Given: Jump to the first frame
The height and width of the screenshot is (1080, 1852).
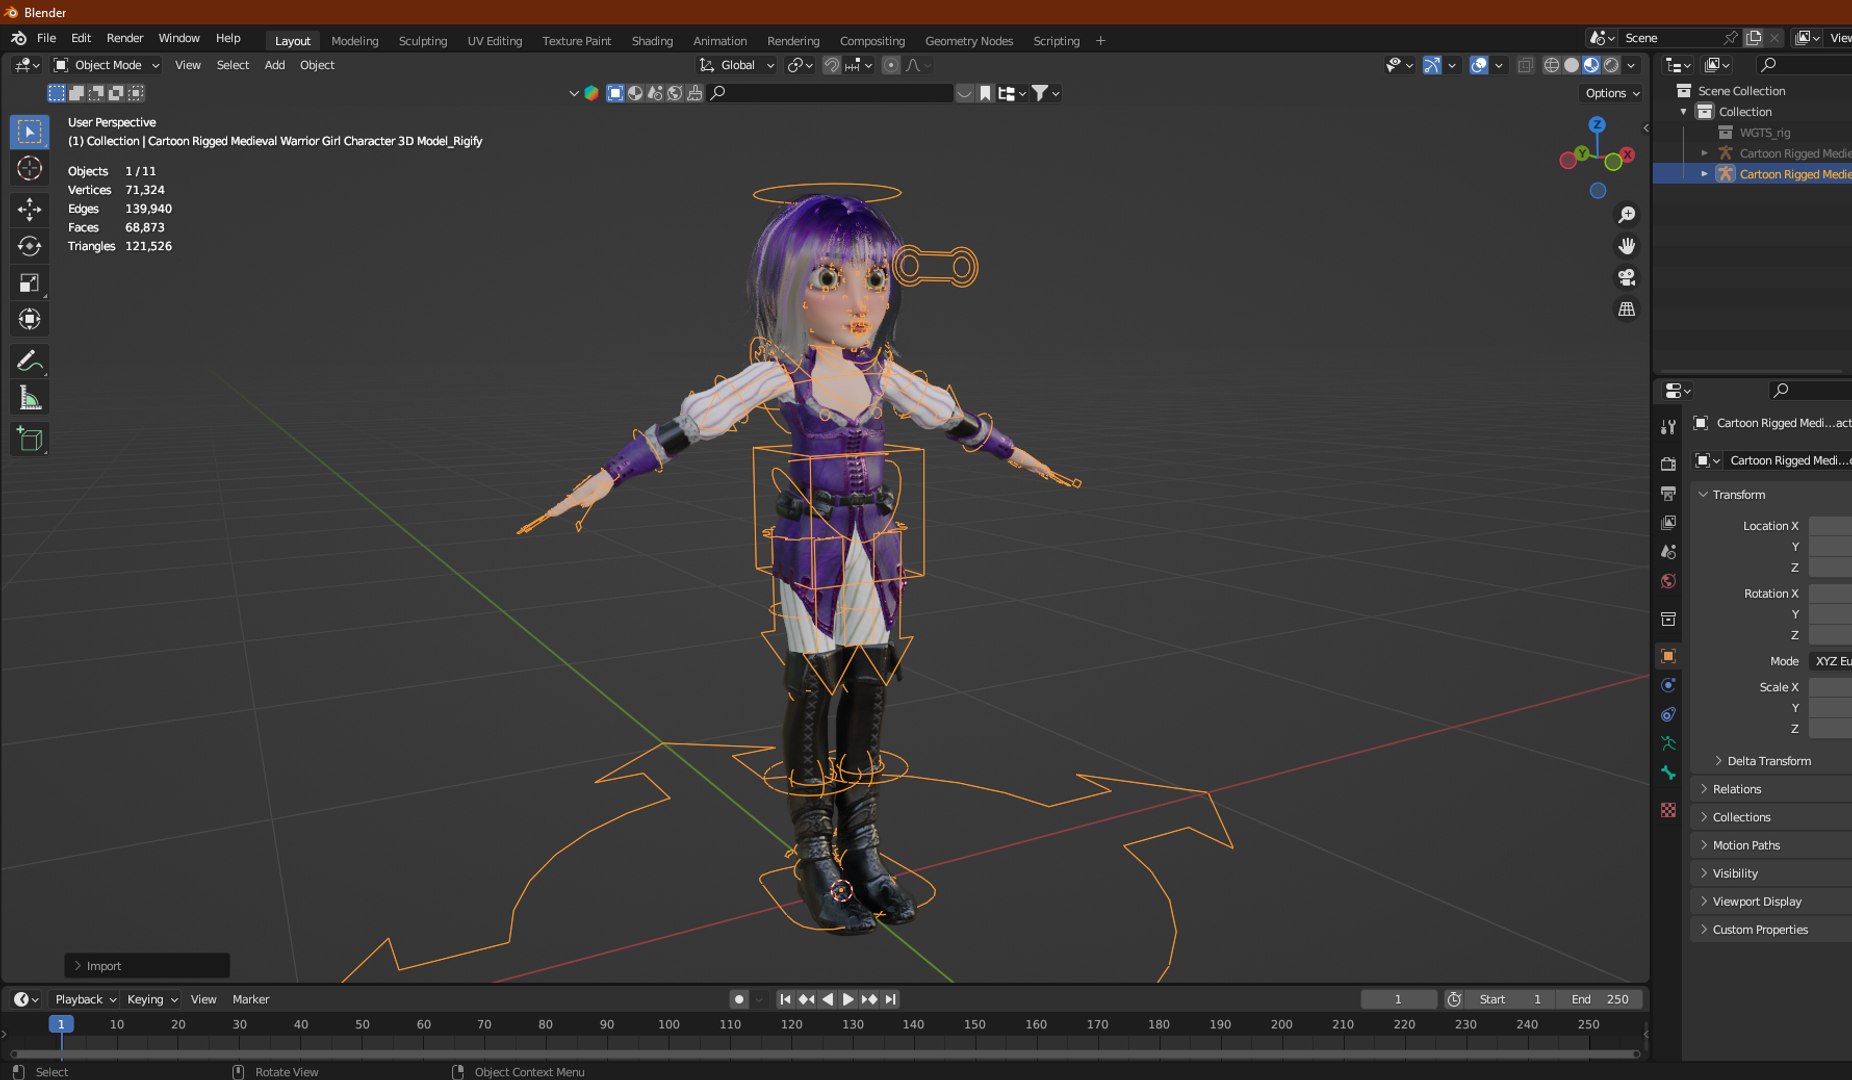Looking at the screenshot, I should [785, 999].
